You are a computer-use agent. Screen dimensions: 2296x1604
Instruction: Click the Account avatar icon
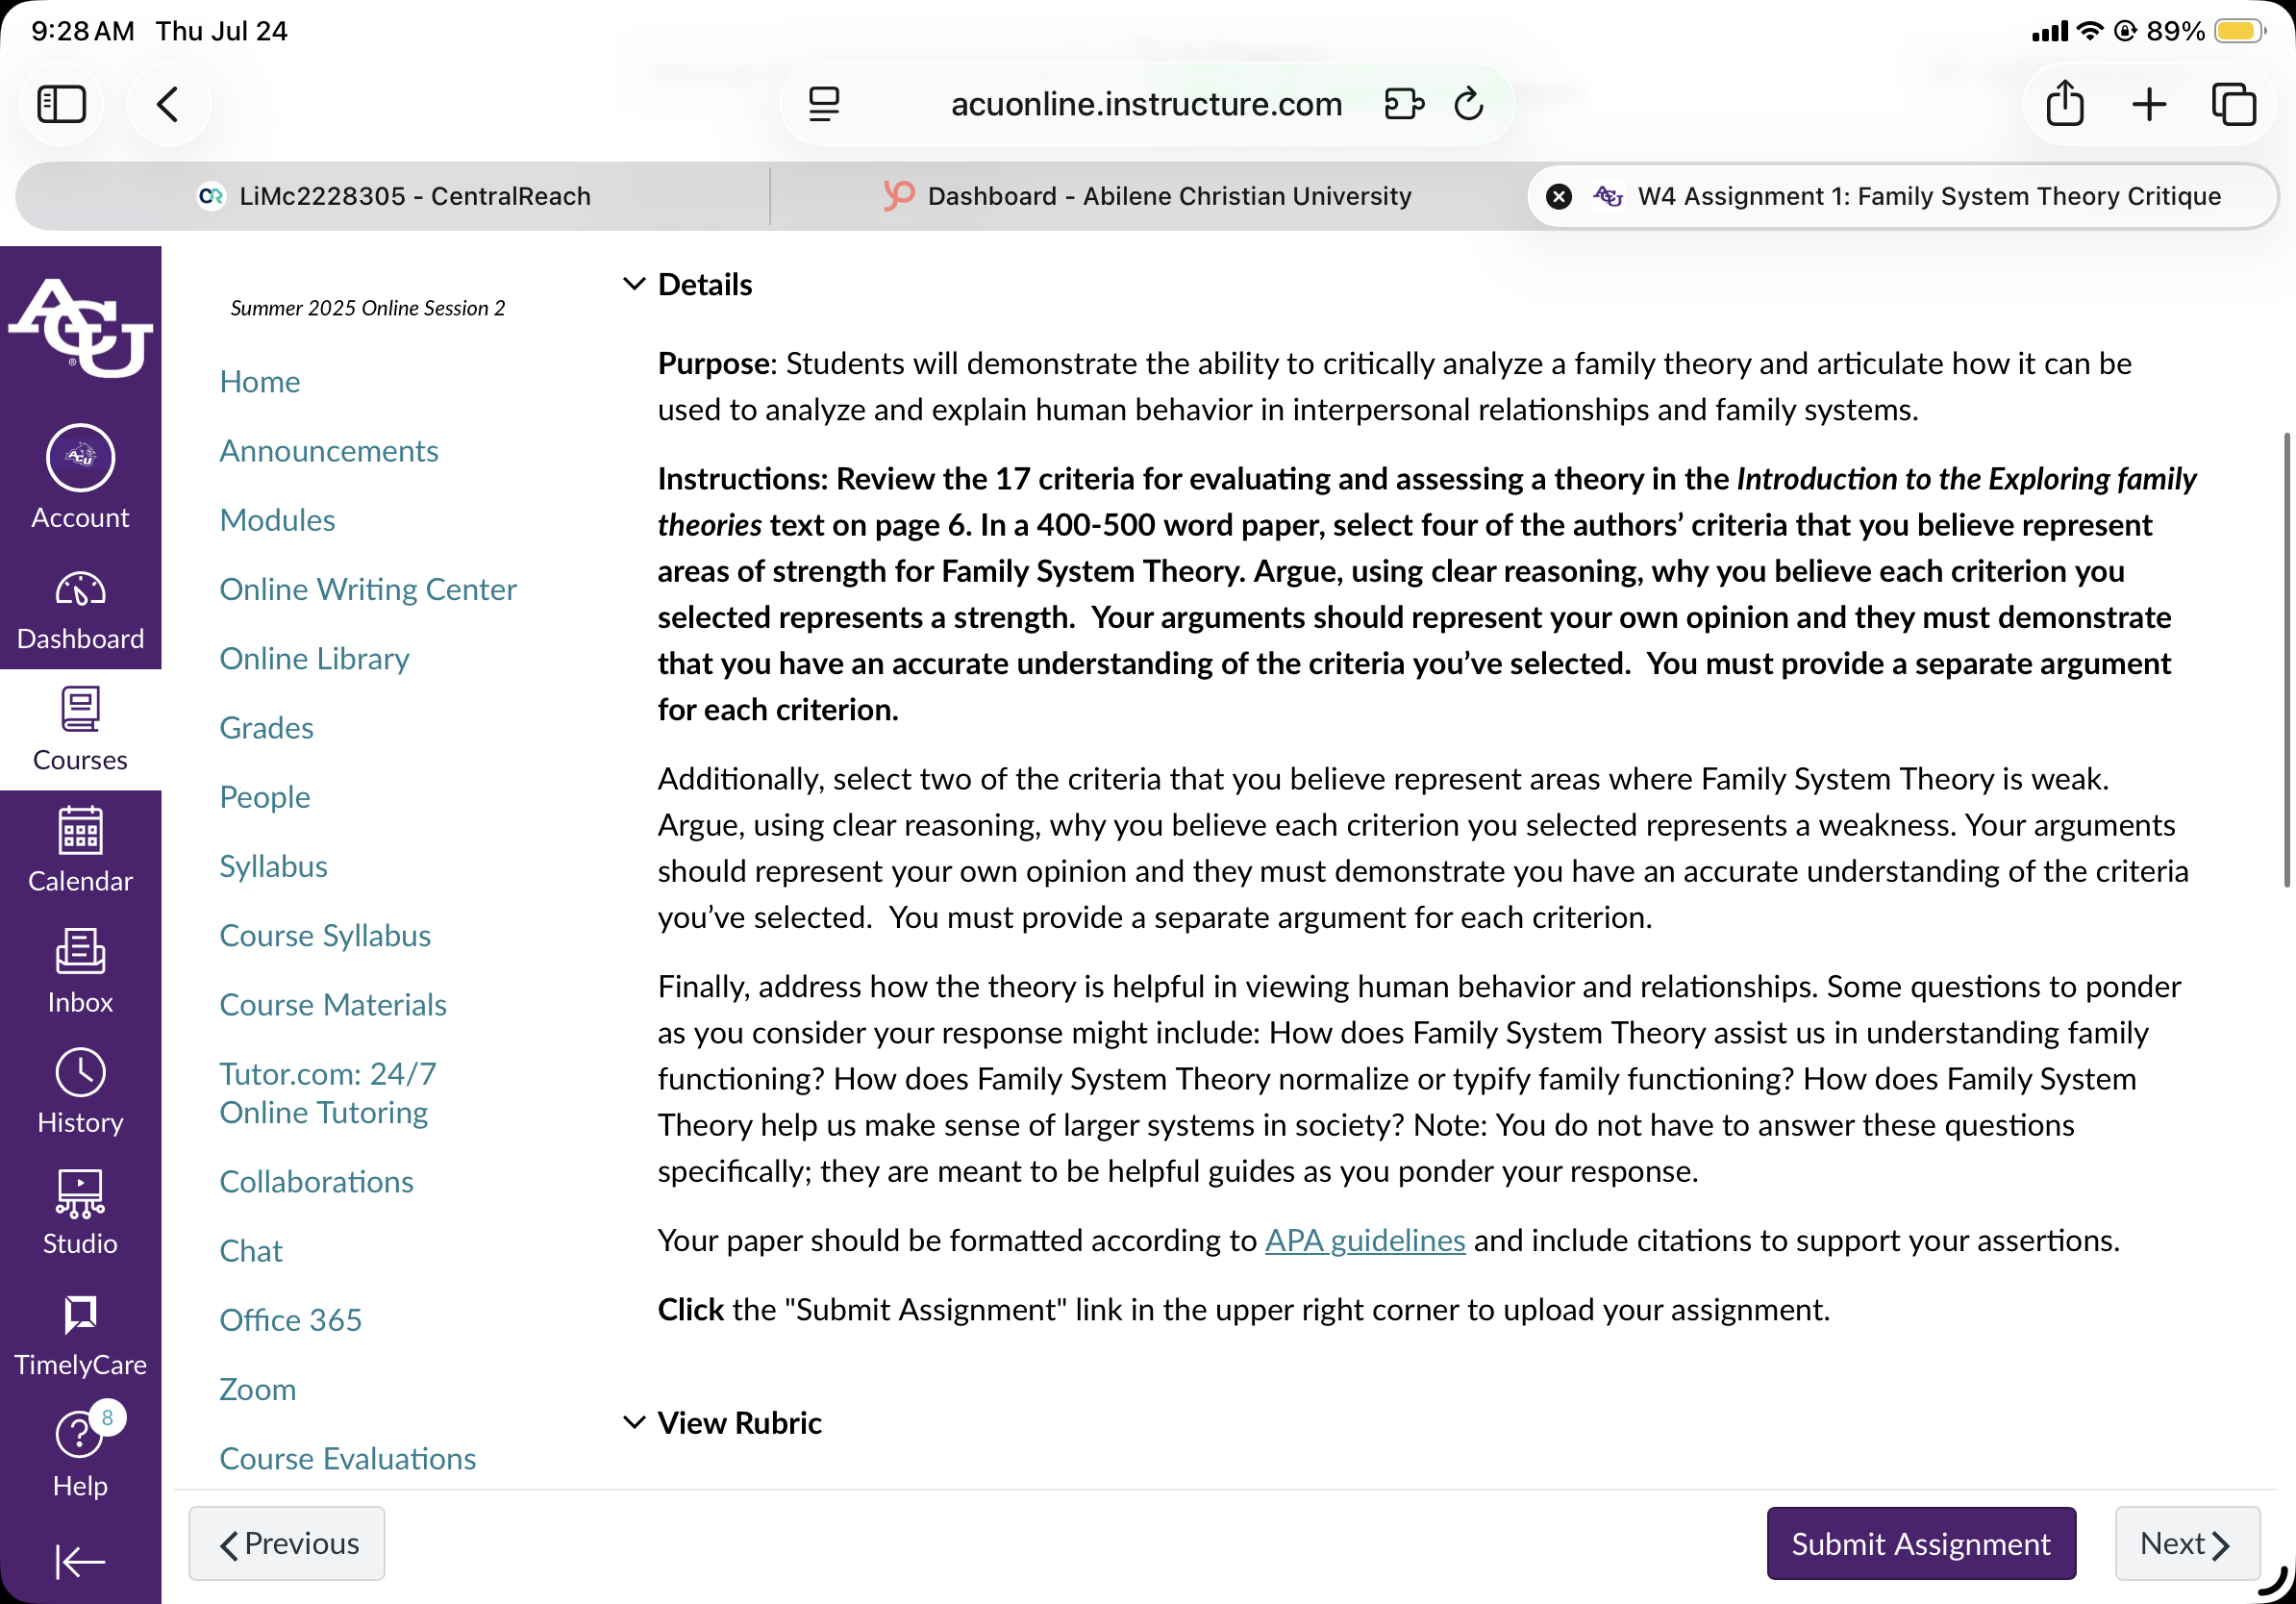pos(80,459)
